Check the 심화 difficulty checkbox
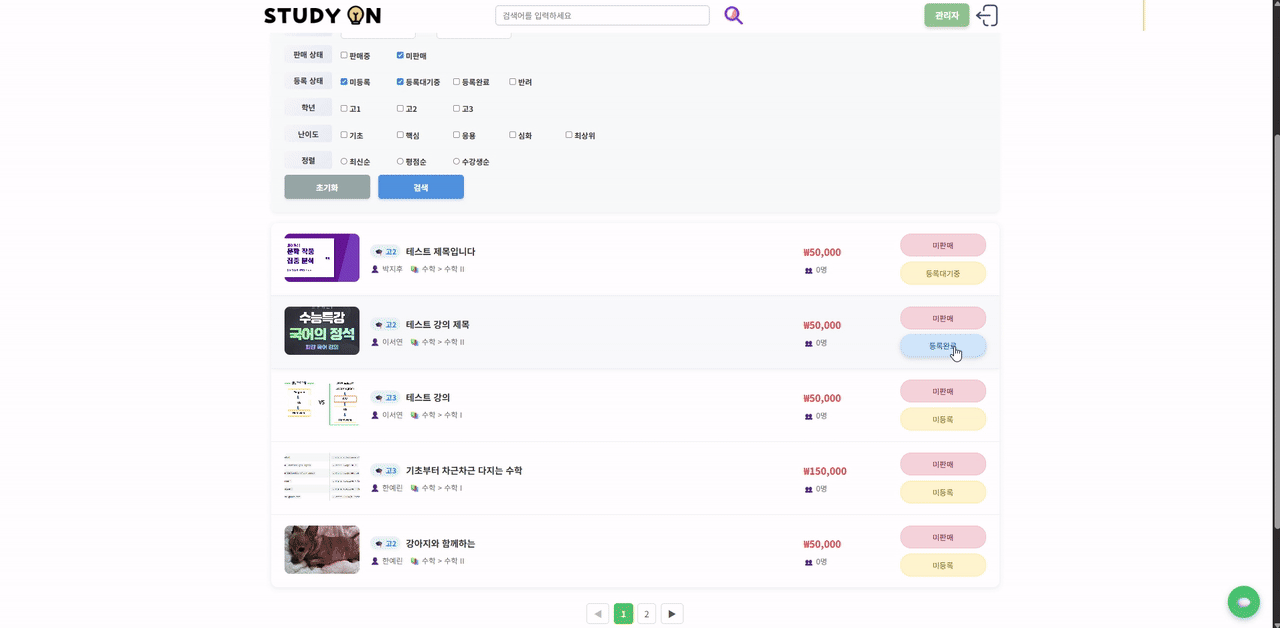The image size is (1280, 628). tap(513, 135)
